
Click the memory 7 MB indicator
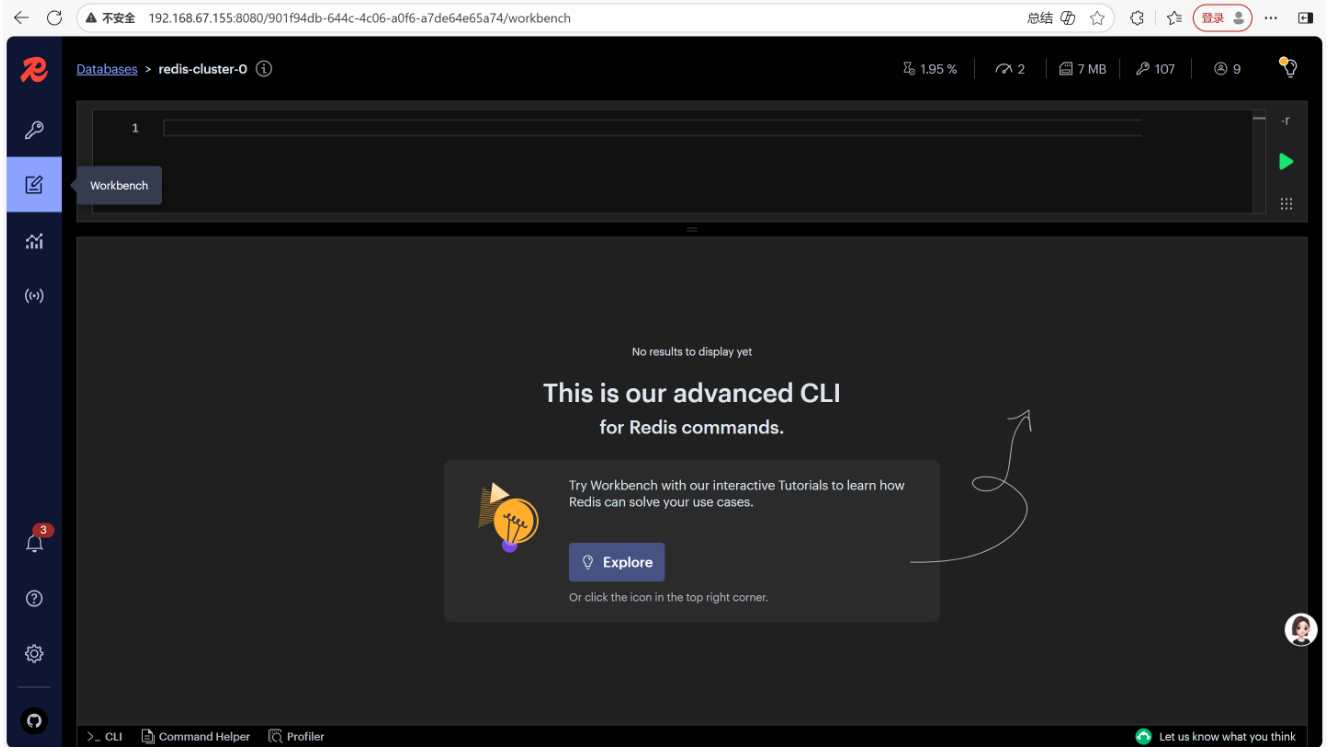[x=1083, y=69]
